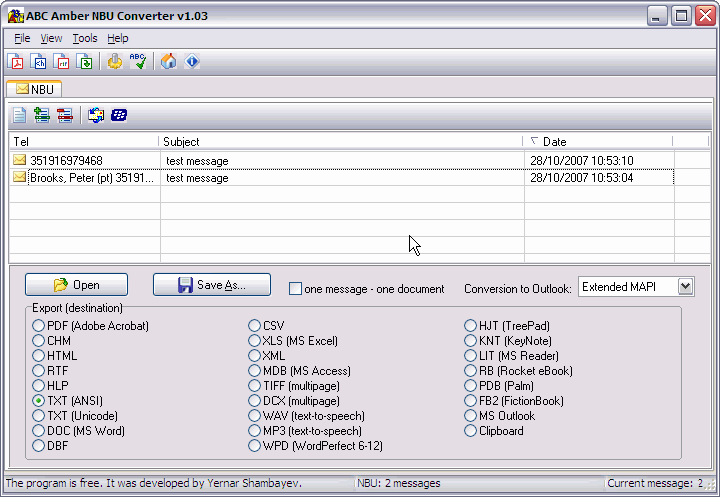Click the green select all messages icon

pos(42,115)
